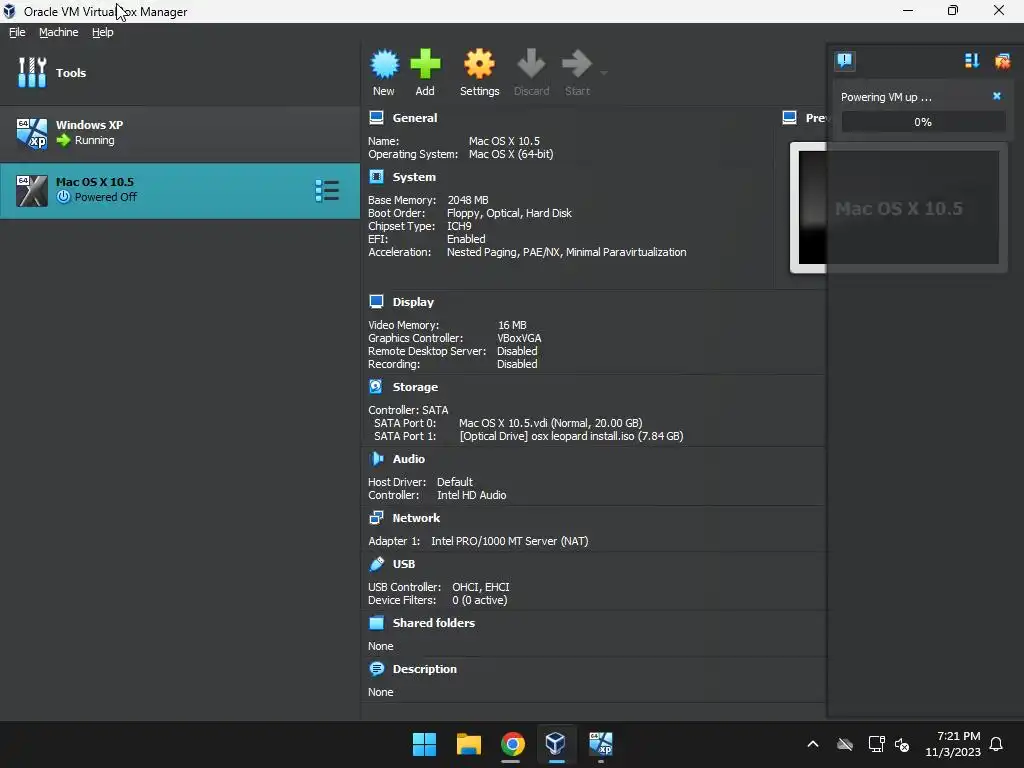Open Windows Start menu in taskbar
This screenshot has width=1024, height=768.
pyautogui.click(x=424, y=744)
